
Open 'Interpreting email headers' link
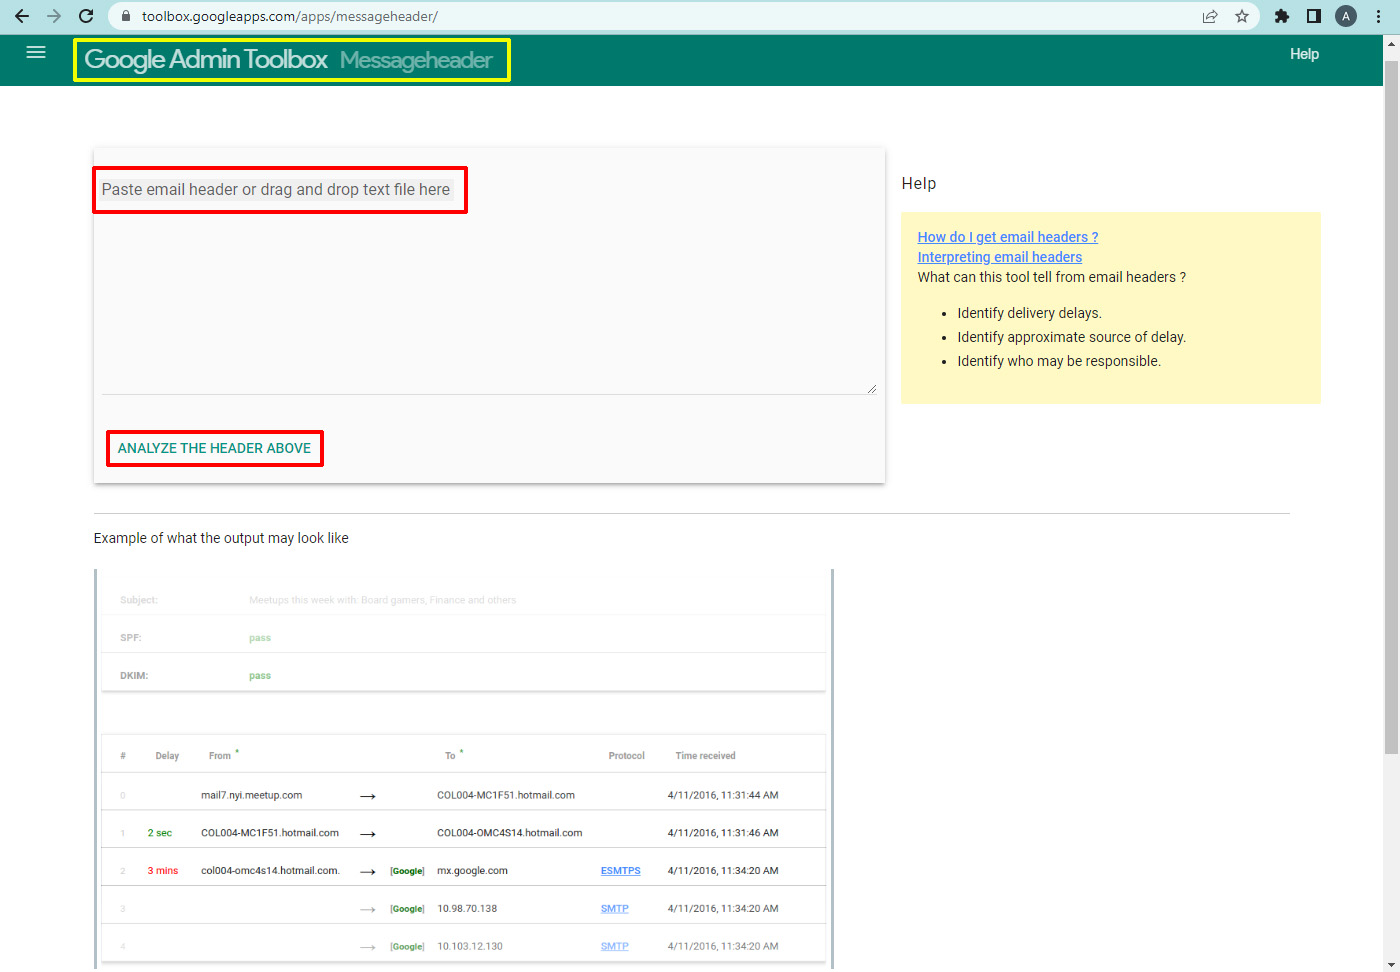coord(999,257)
